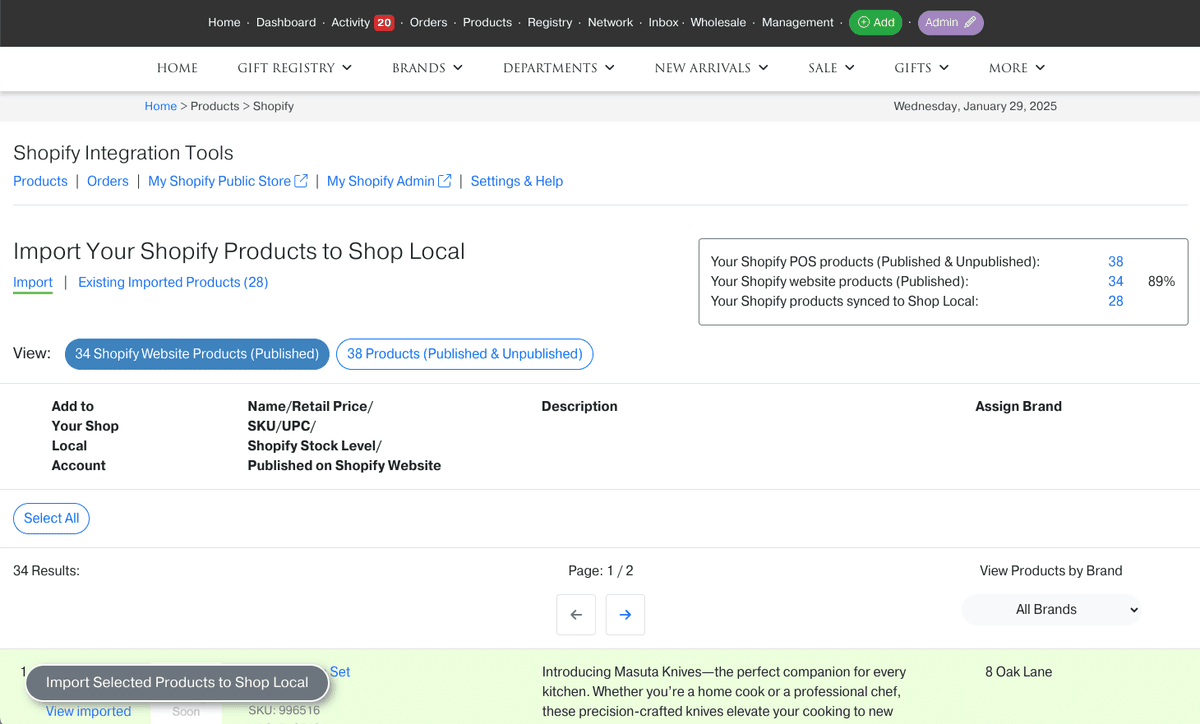Open Network in admin bar
This screenshot has width=1200, height=724.
pos(610,22)
